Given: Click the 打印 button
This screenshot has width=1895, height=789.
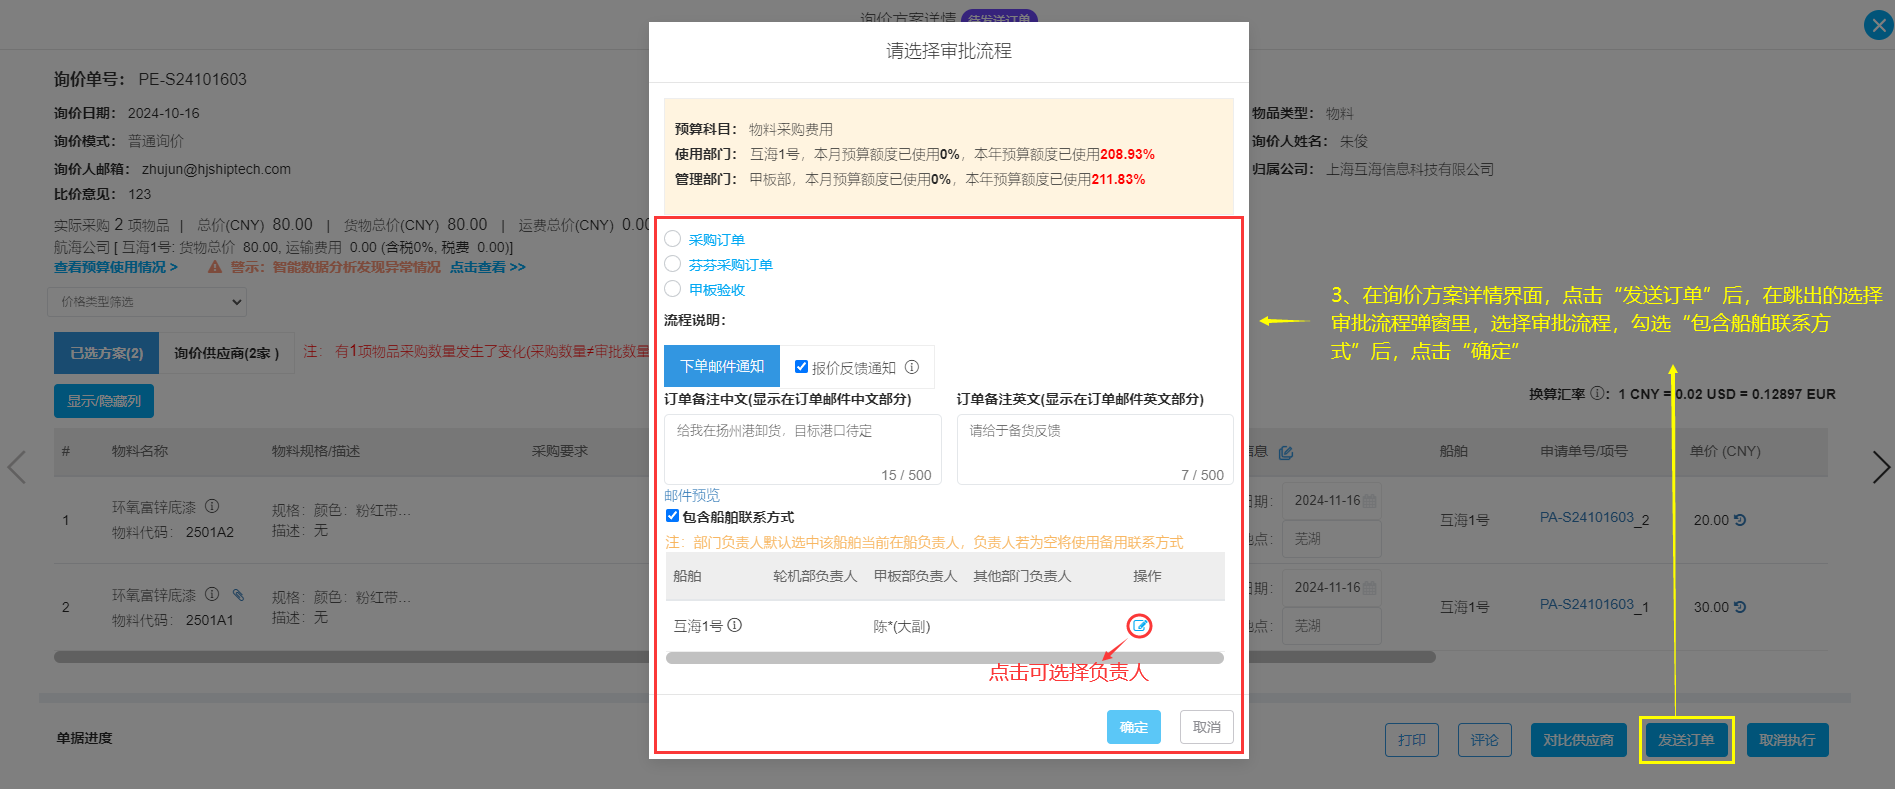Looking at the screenshot, I should click(x=1412, y=740).
